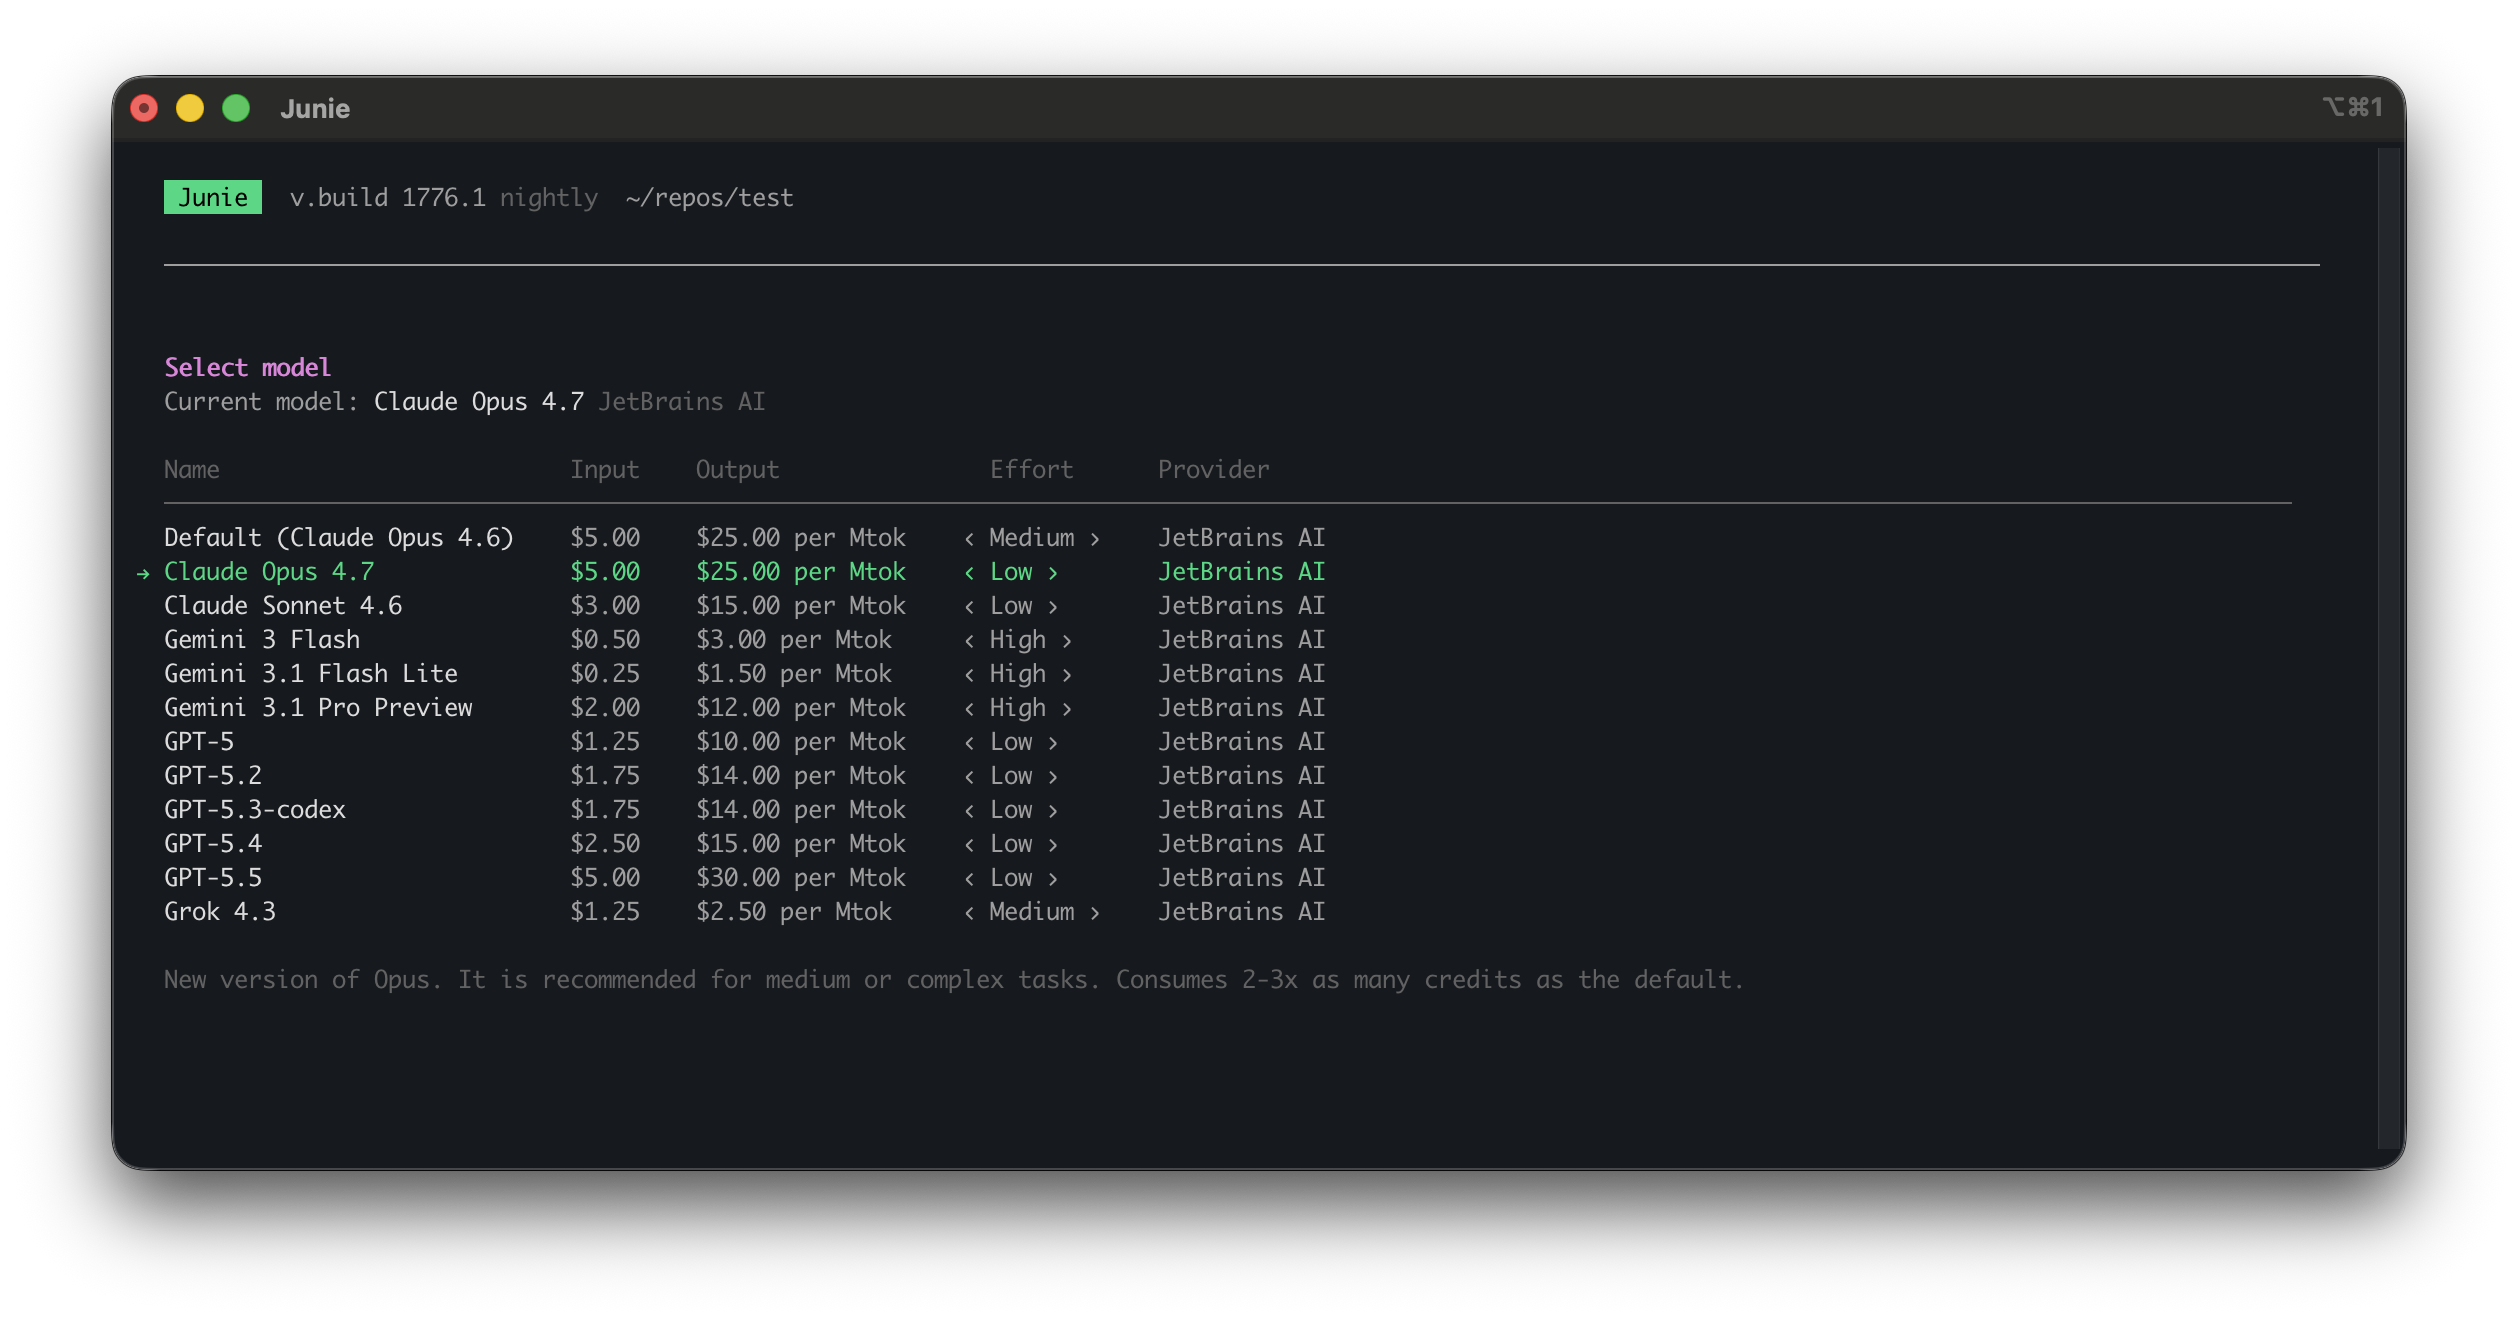Click the Provider column header

tap(1214, 470)
